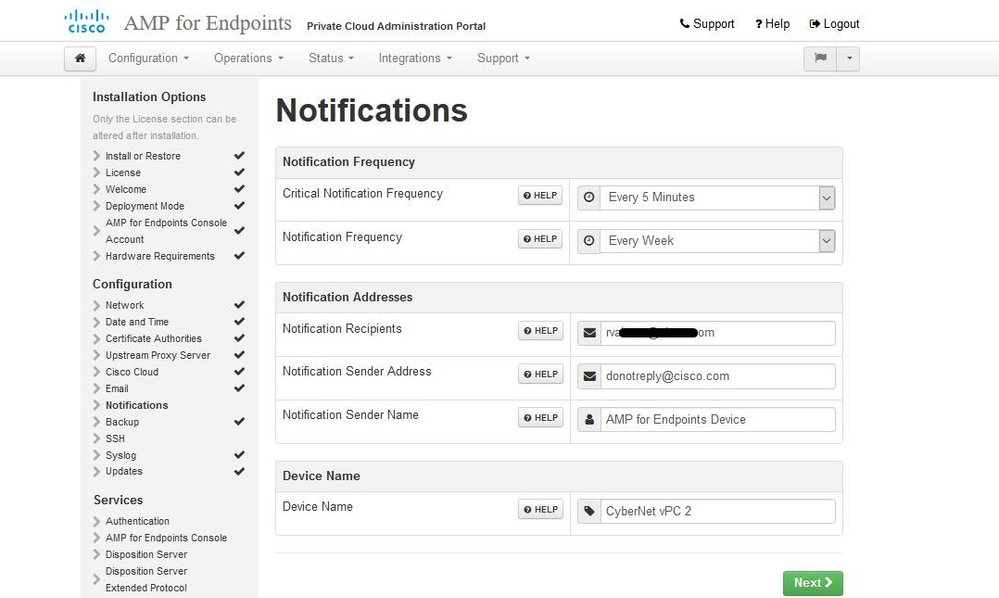Click HELP for Notification Sender Name

point(540,418)
